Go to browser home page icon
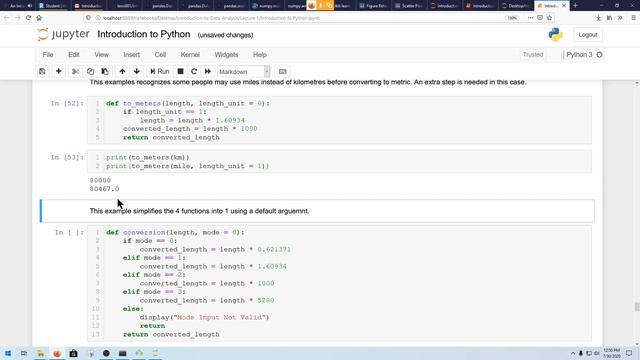This screenshot has width=640, height=360. pyautogui.click(x=39, y=18)
